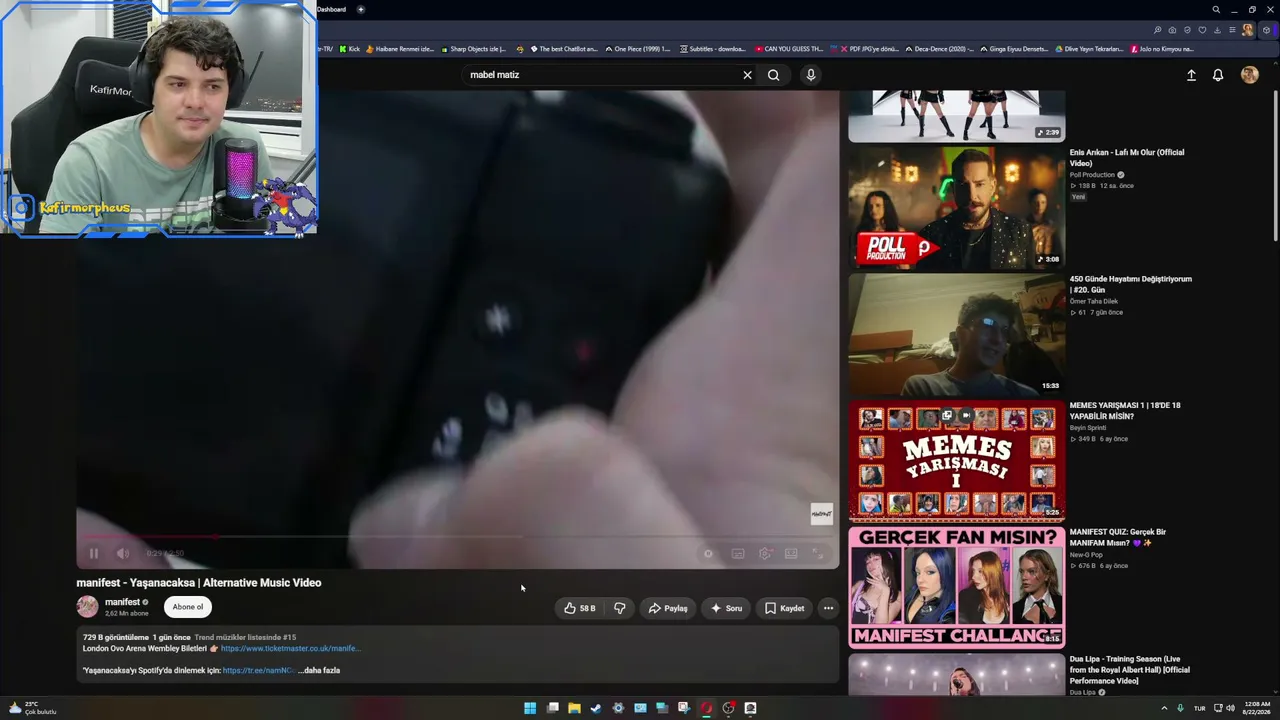Open the YouTube notifications bell
This screenshot has height=720, width=1280.
coord(1218,75)
